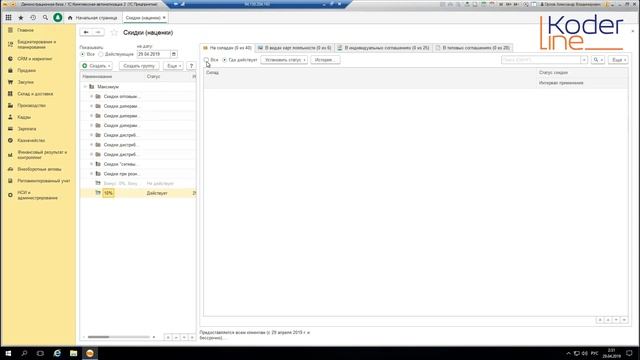This screenshot has width=640, height=360.
Task: Go forward with the right arrow button
Action: tap(98, 32)
